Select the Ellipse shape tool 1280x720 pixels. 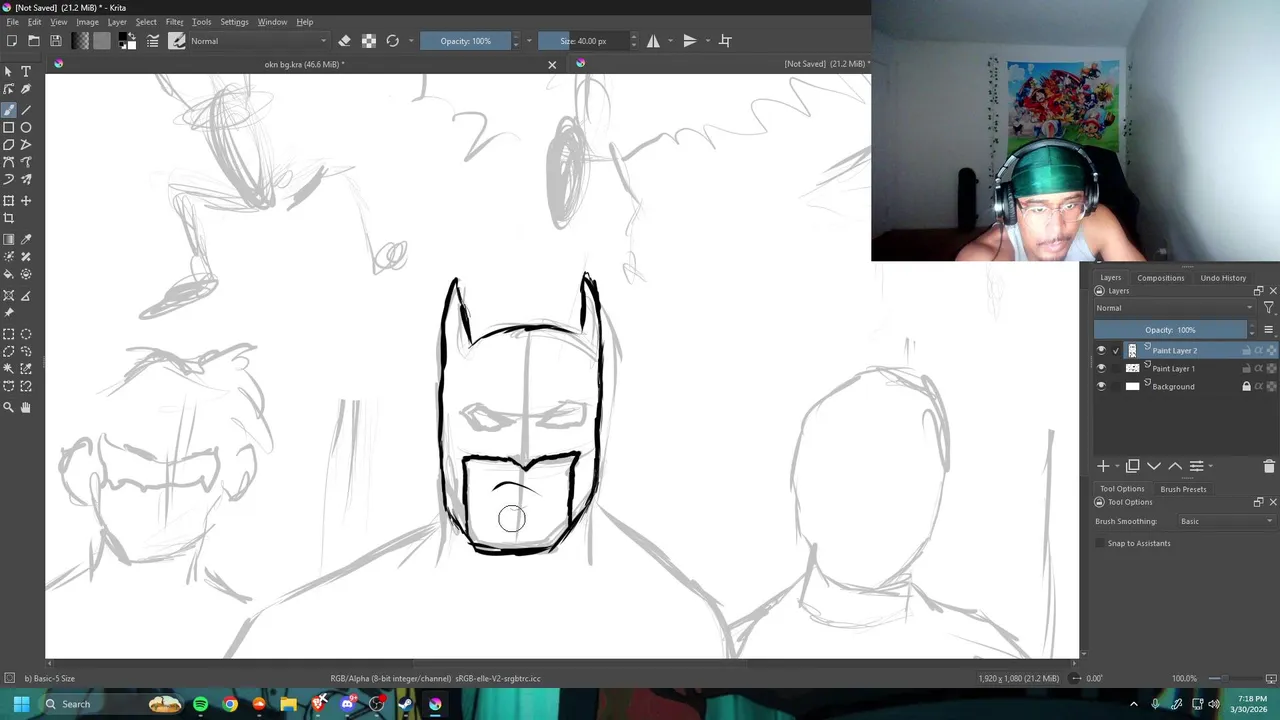(x=26, y=127)
